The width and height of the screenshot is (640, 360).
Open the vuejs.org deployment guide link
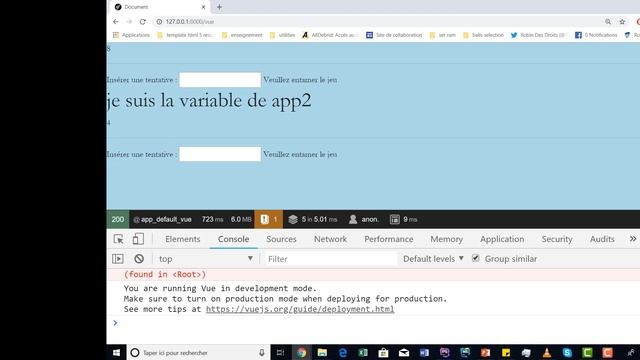[x=300, y=309]
